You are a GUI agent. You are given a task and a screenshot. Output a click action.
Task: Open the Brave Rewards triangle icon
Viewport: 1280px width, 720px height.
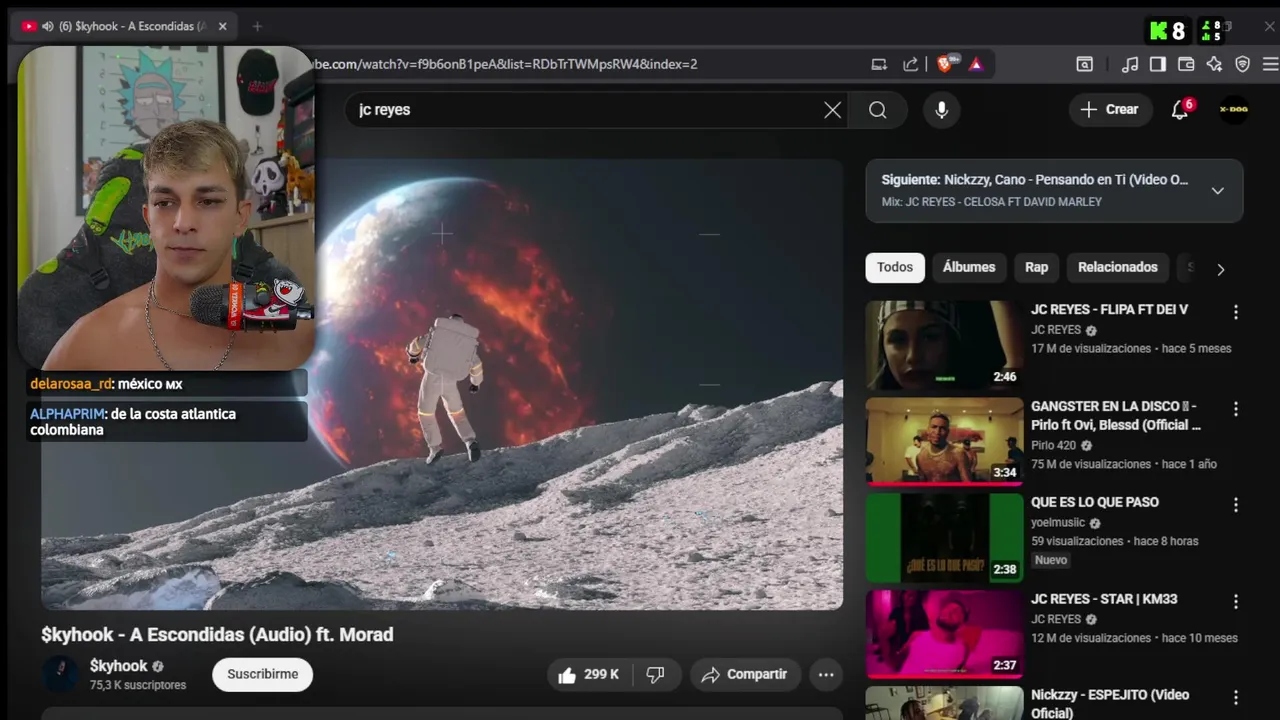click(976, 64)
